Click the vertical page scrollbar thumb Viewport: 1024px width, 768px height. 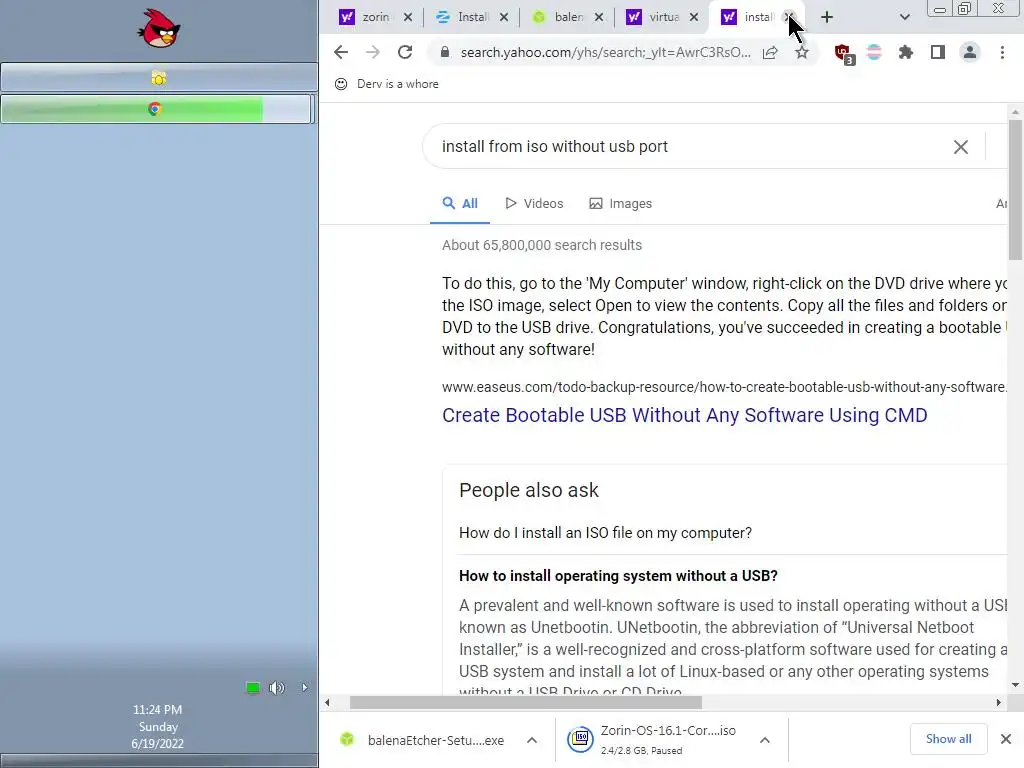click(1015, 189)
